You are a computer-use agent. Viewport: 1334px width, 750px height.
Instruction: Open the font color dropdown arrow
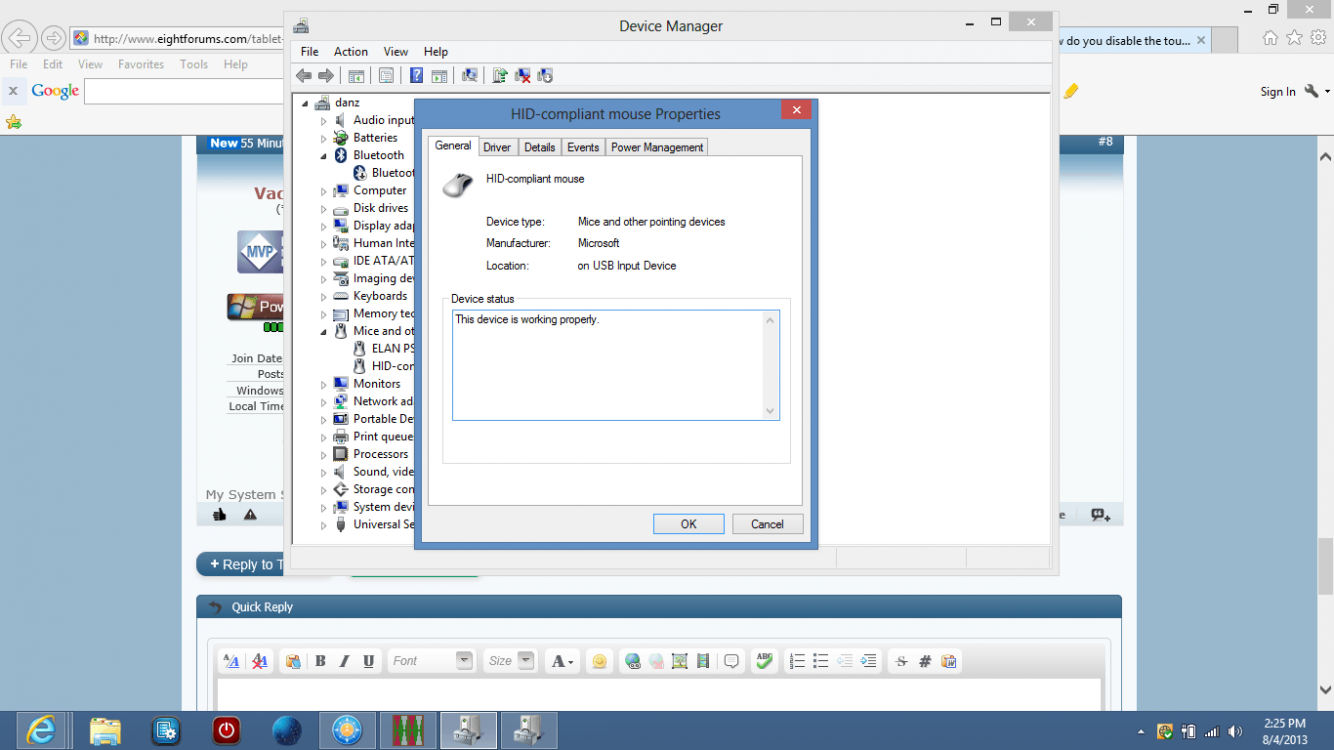[x=571, y=662]
